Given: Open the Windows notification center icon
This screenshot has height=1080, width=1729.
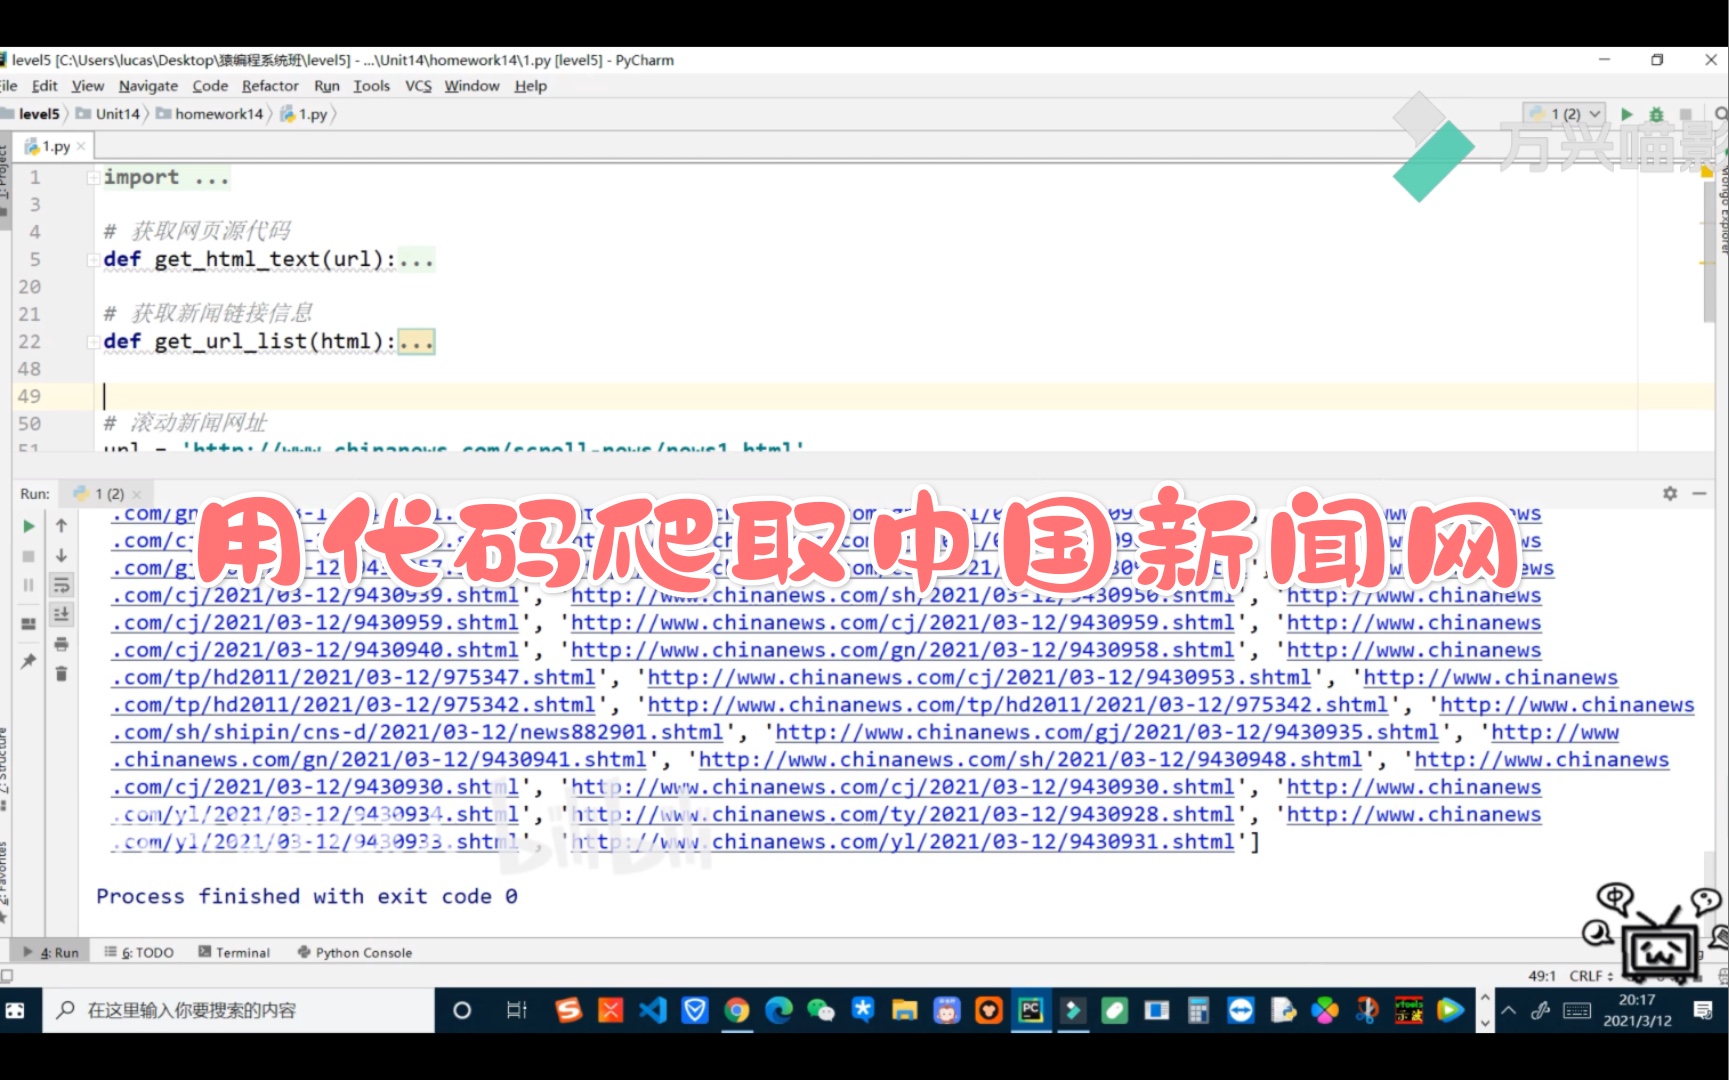Looking at the screenshot, I should (x=1703, y=1010).
